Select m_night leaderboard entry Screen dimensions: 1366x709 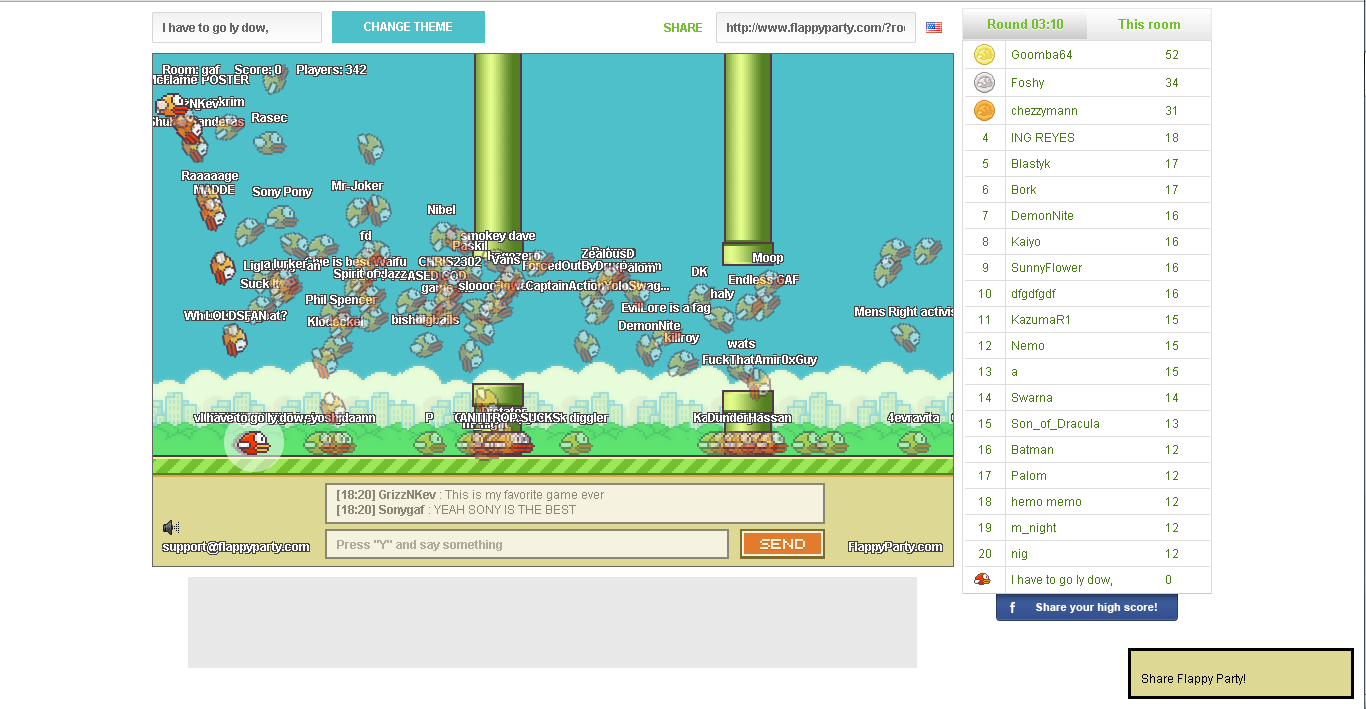point(1087,528)
